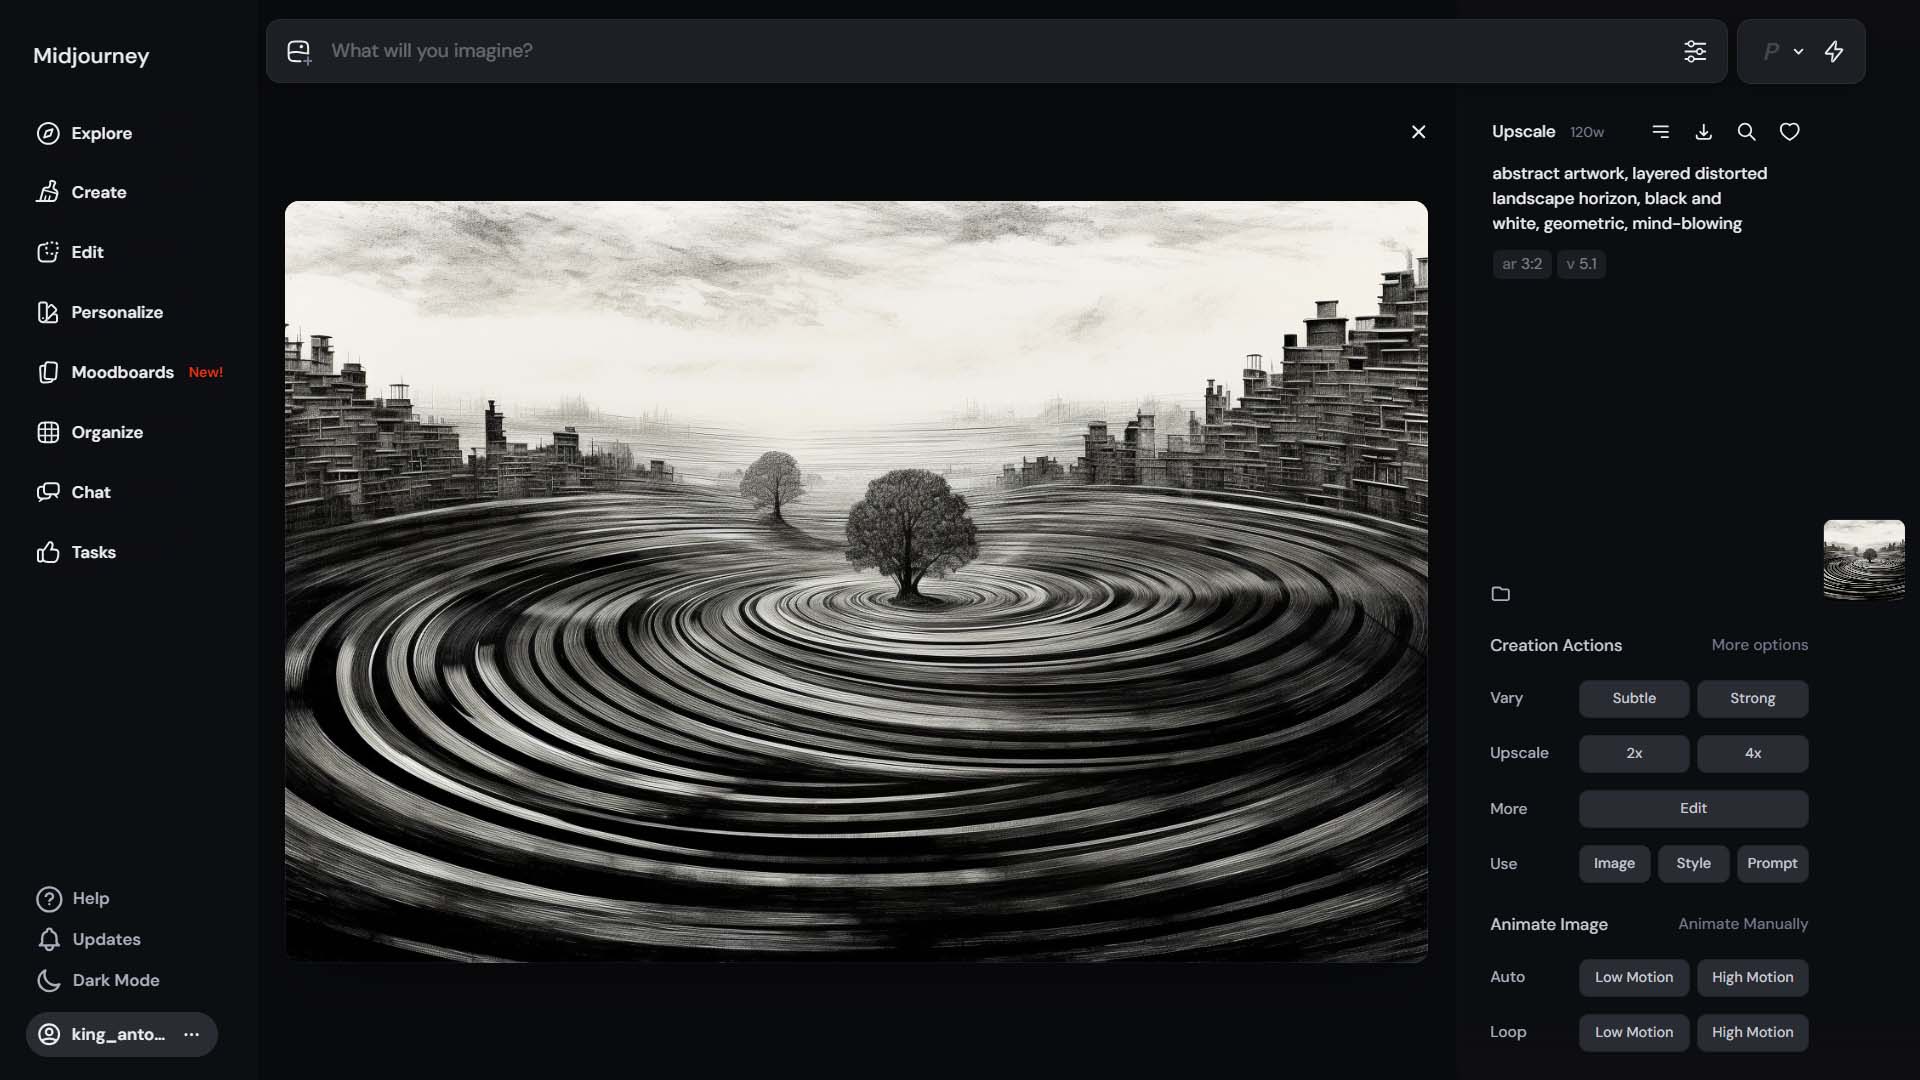The image size is (1920, 1080).
Task: Select the Edit icon in sidebar
Action: coord(49,252)
